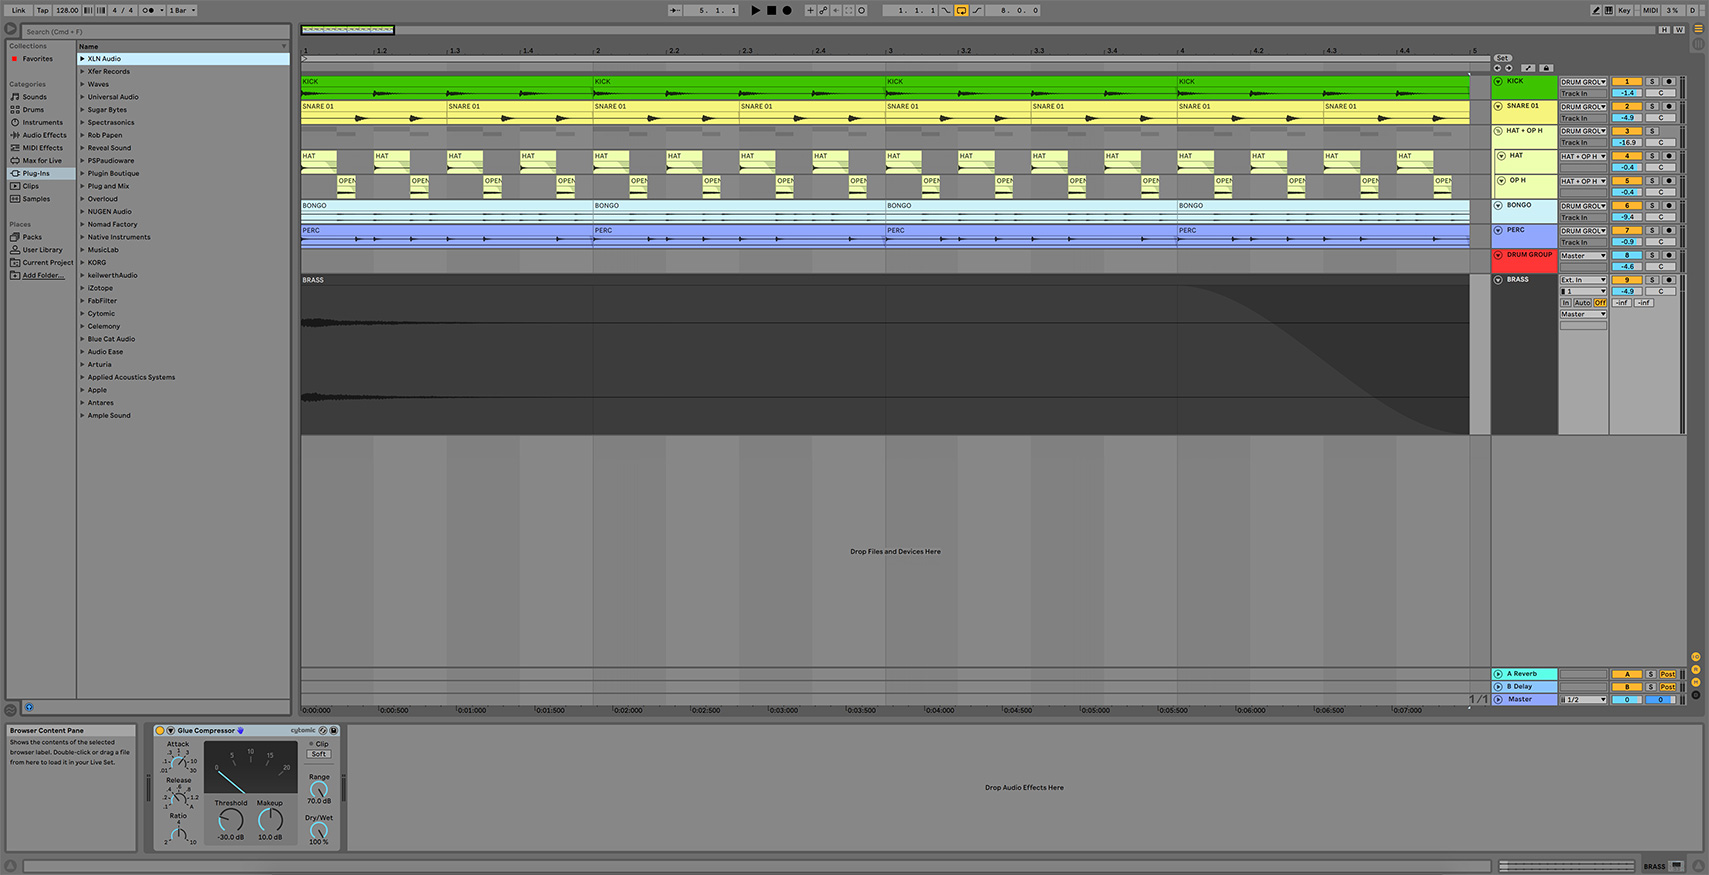
Task: Toggle the arrangement Loop switch
Action: (961, 10)
